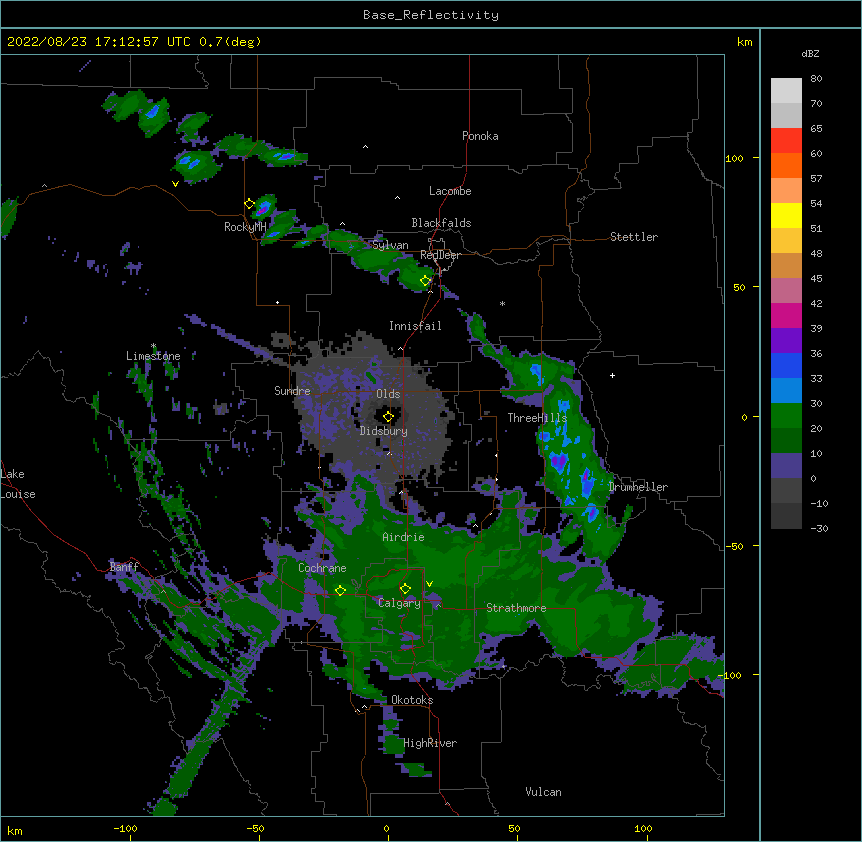Click the -50 tick label on bottom axis
Screen dimensions: 862x842
(256, 828)
